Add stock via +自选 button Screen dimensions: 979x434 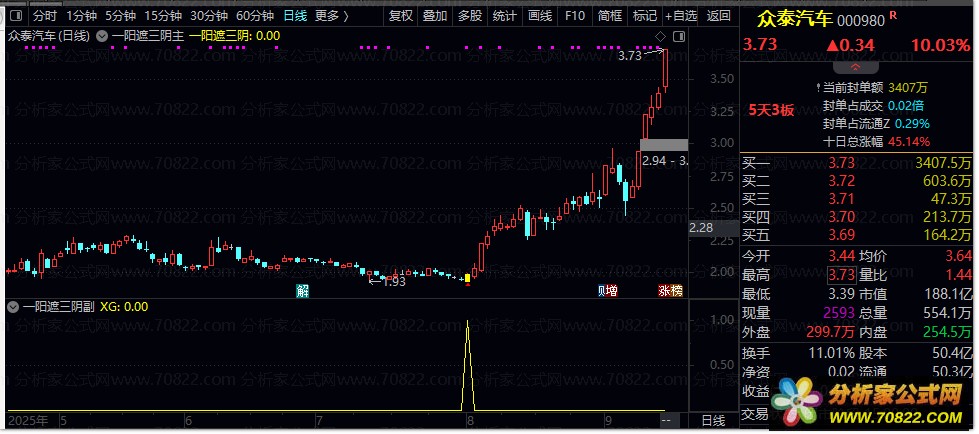click(x=681, y=16)
